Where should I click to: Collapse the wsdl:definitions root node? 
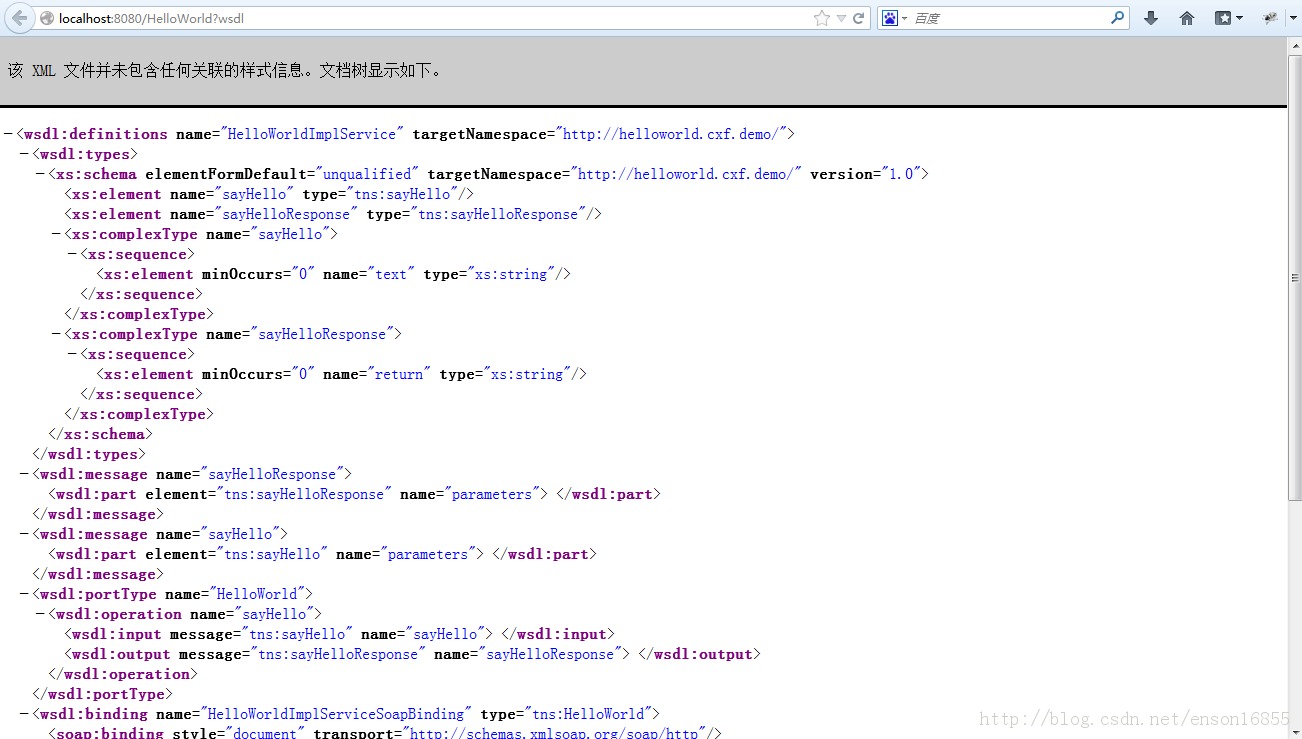click(8, 134)
